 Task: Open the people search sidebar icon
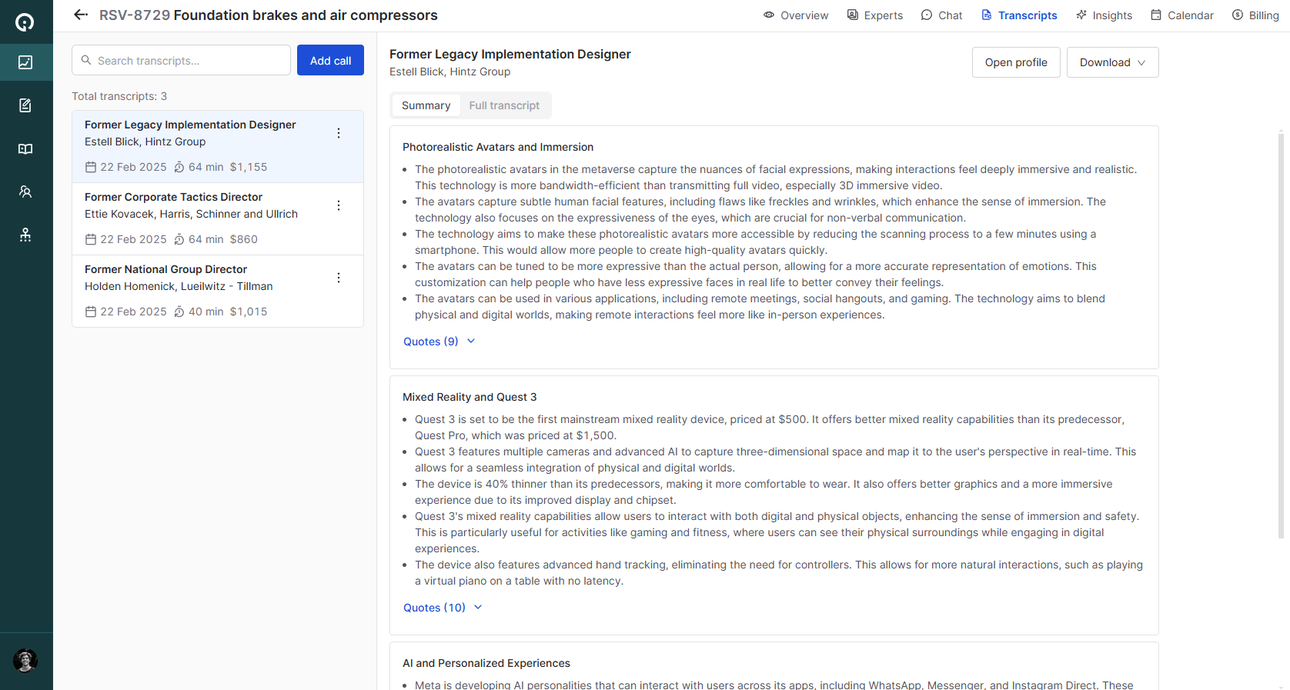point(26,192)
